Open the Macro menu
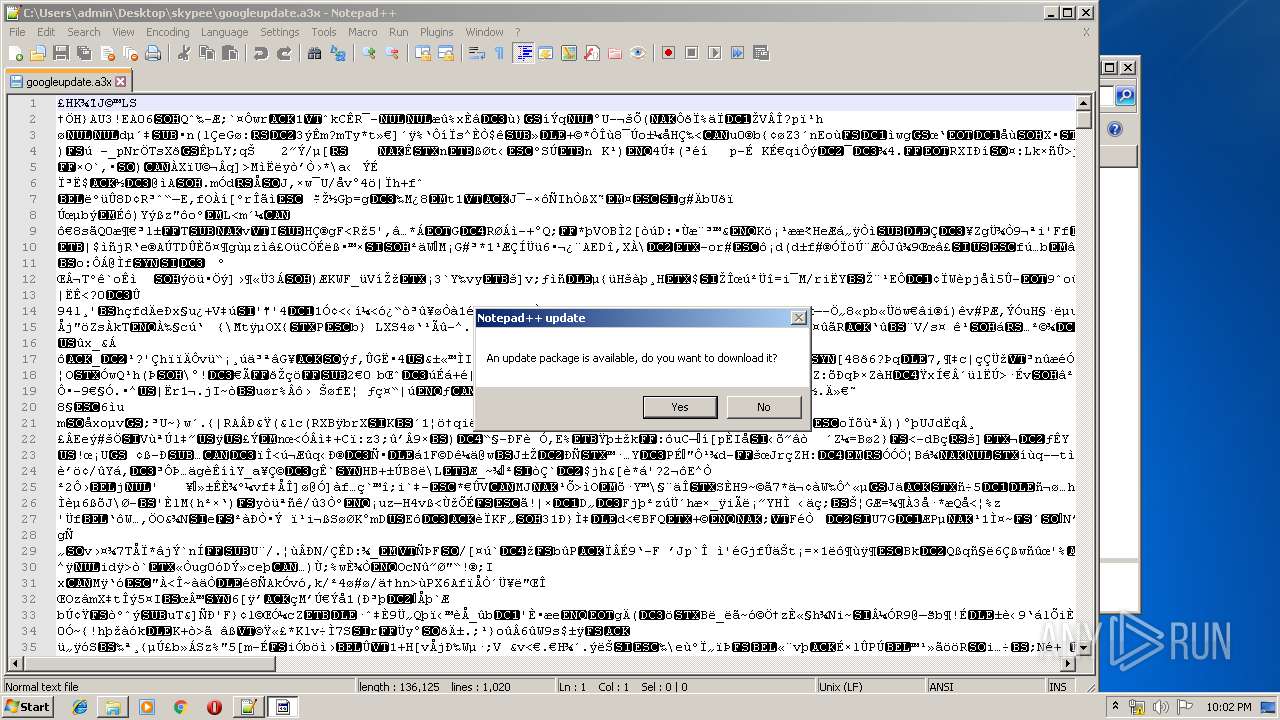This screenshot has height=720, width=1280. [362, 32]
